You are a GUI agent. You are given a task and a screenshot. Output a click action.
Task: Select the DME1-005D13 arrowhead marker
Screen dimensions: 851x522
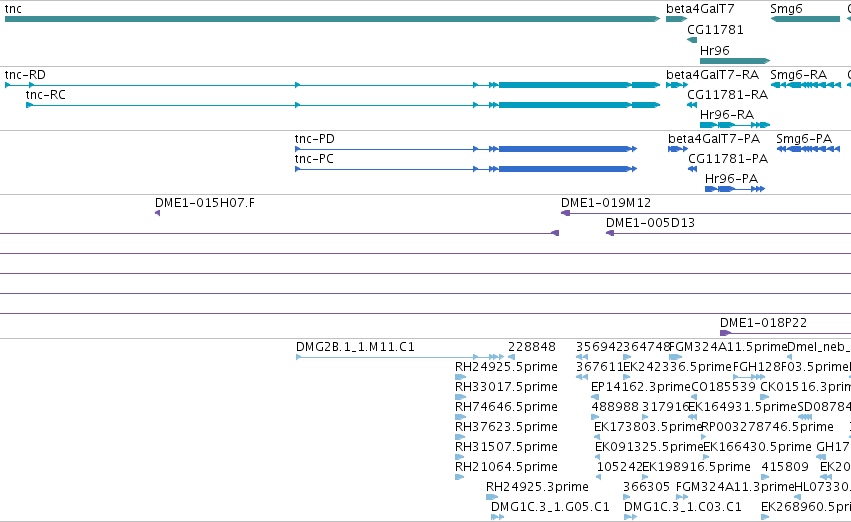(609, 233)
